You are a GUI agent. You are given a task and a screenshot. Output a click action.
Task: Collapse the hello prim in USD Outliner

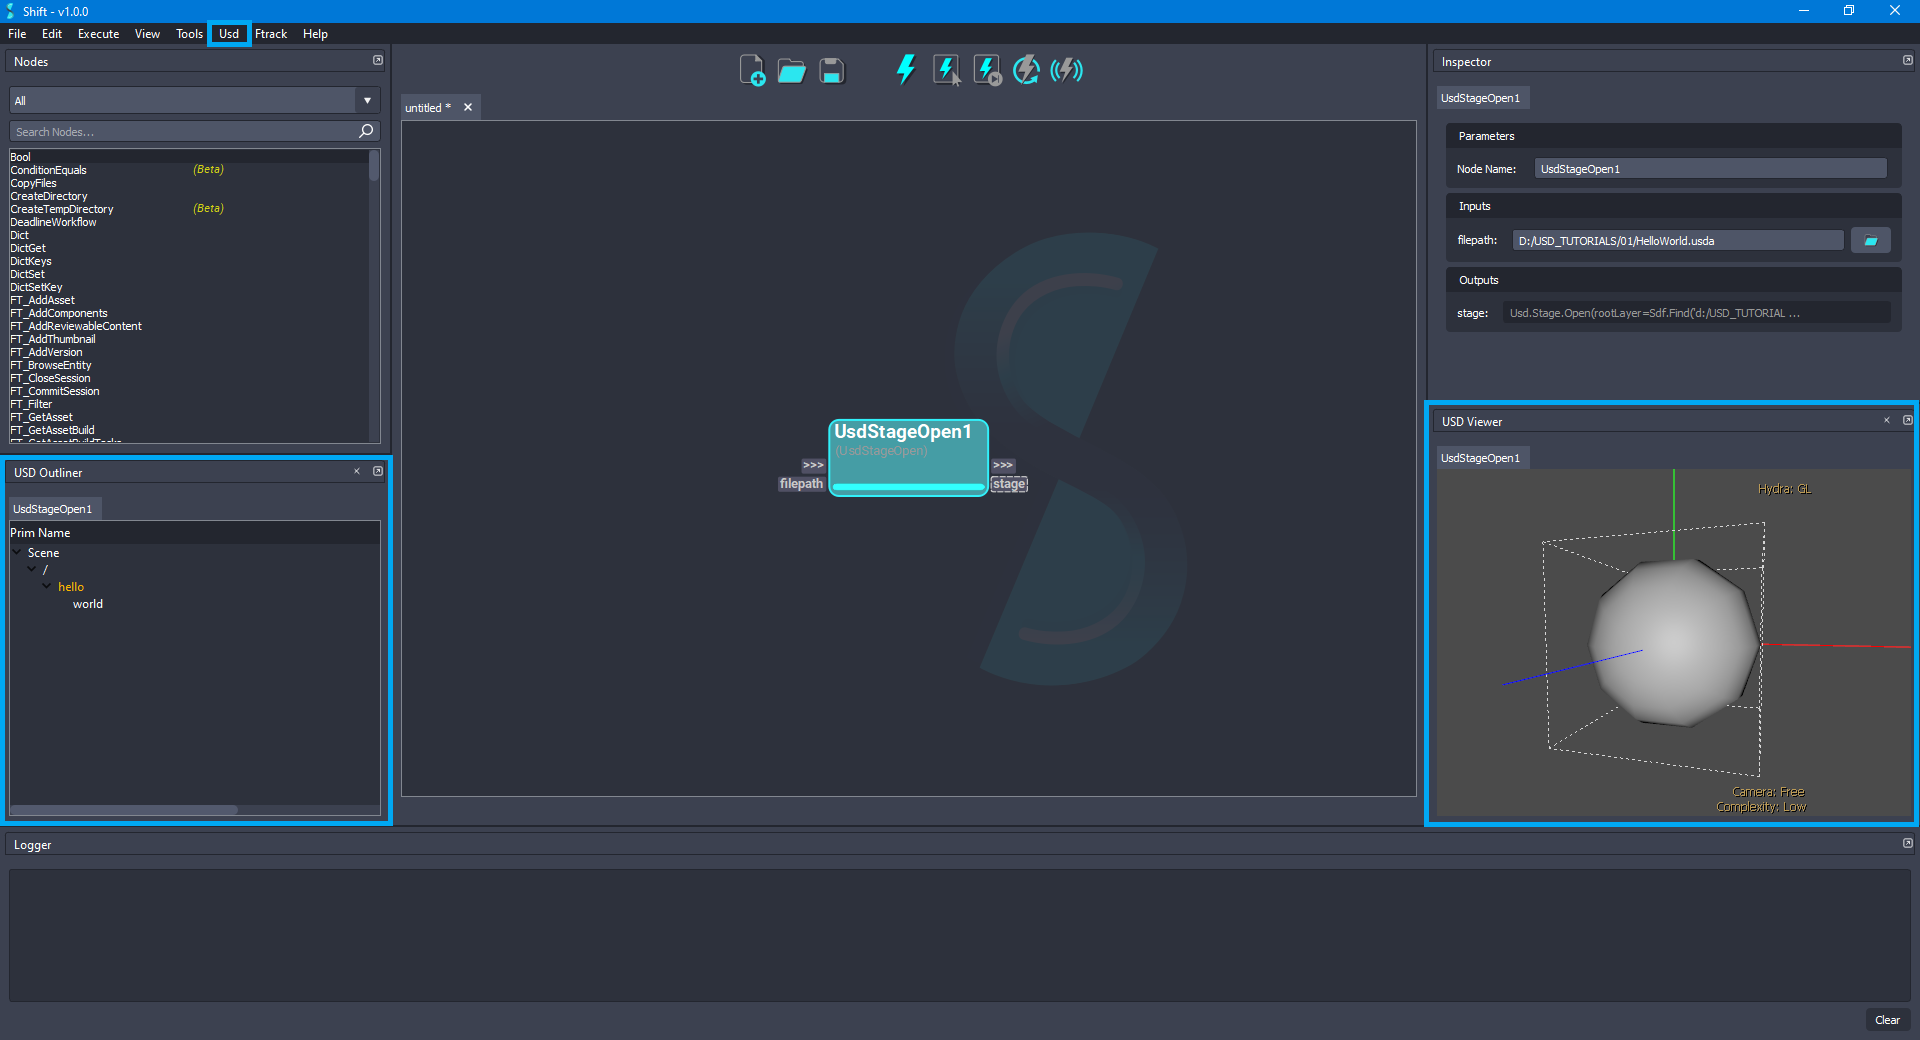[47, 586]
